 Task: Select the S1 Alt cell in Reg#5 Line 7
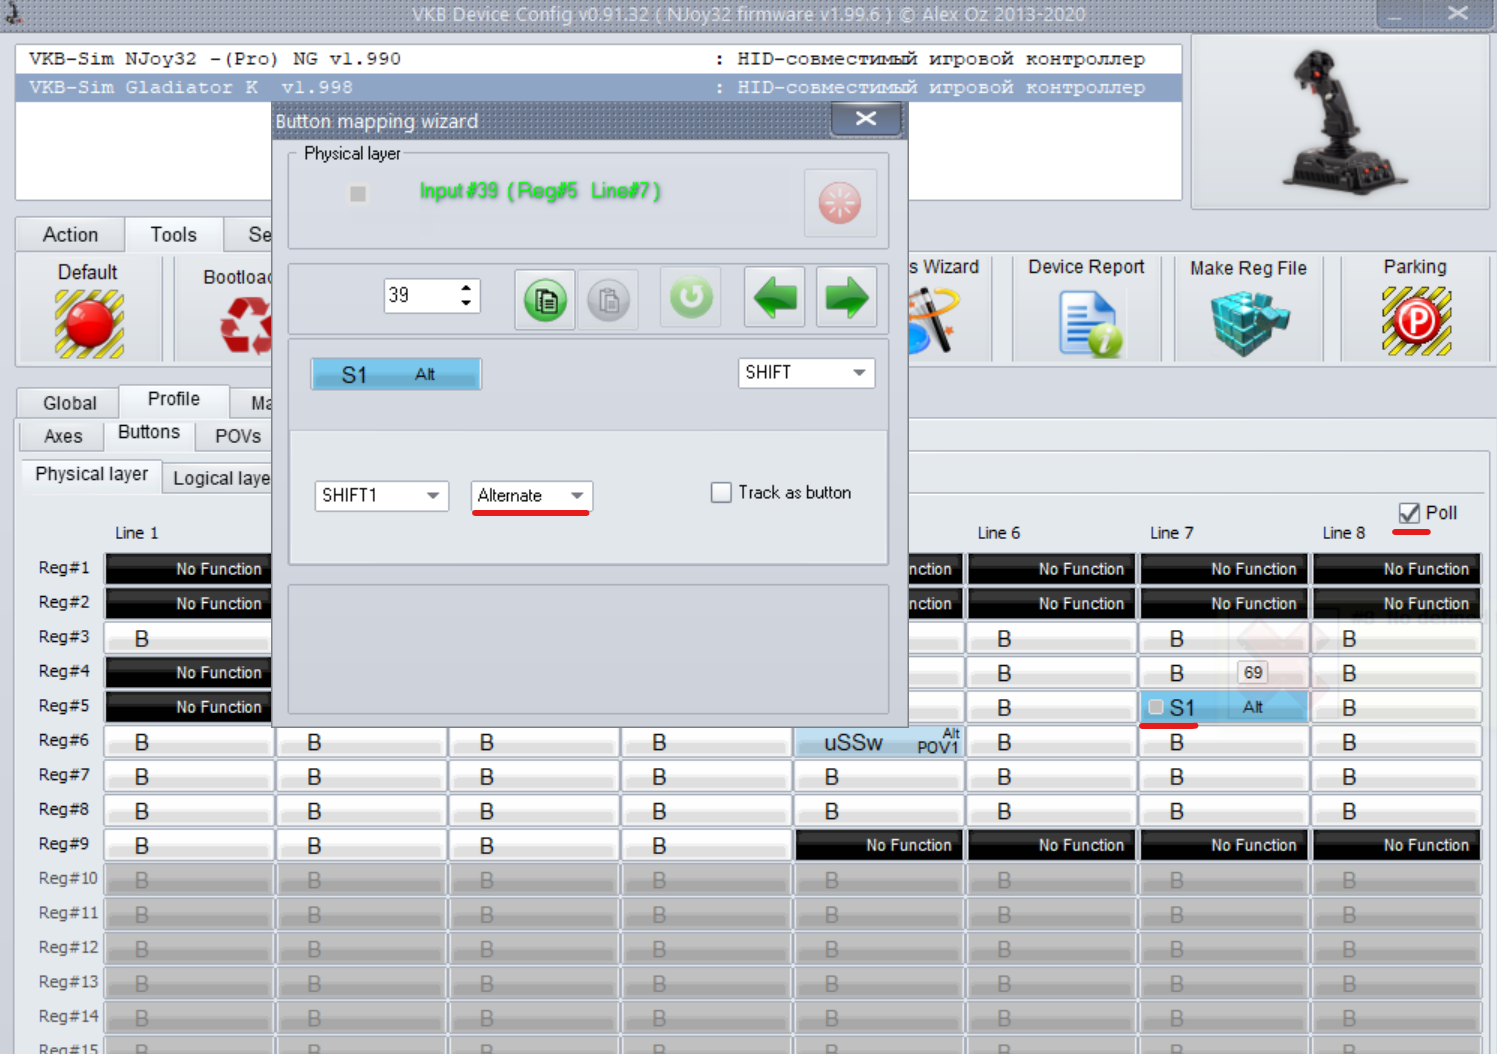[x=1224, y=707]
